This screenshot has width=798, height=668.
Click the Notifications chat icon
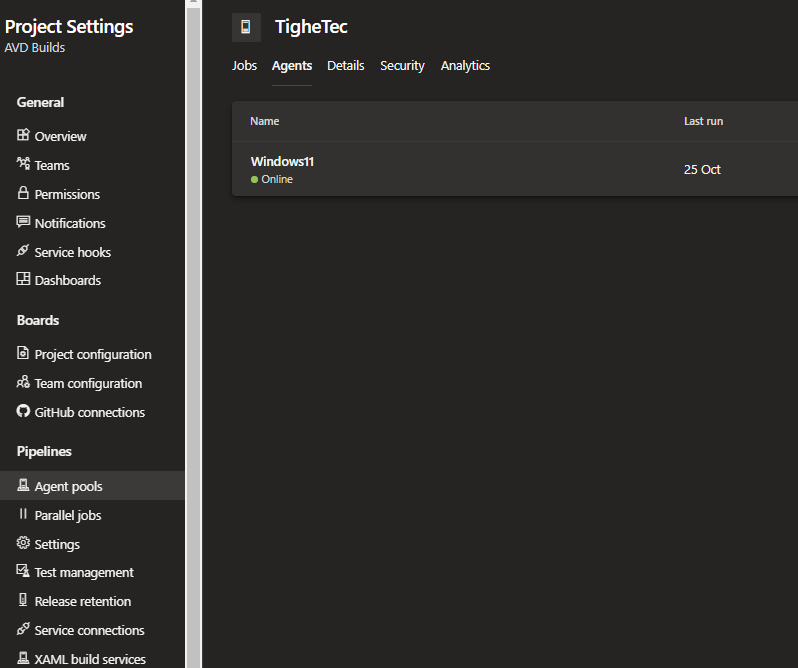point(23,223)
